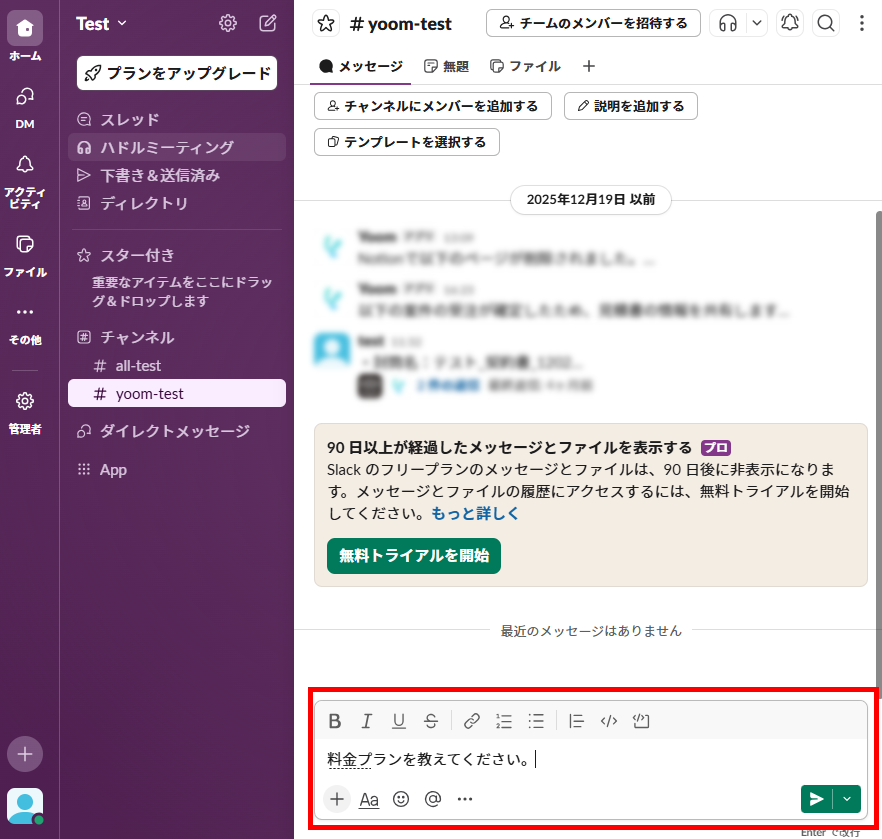
Task: Click チームのメンバーを招待する button
Action: click(x=593, y=23)
